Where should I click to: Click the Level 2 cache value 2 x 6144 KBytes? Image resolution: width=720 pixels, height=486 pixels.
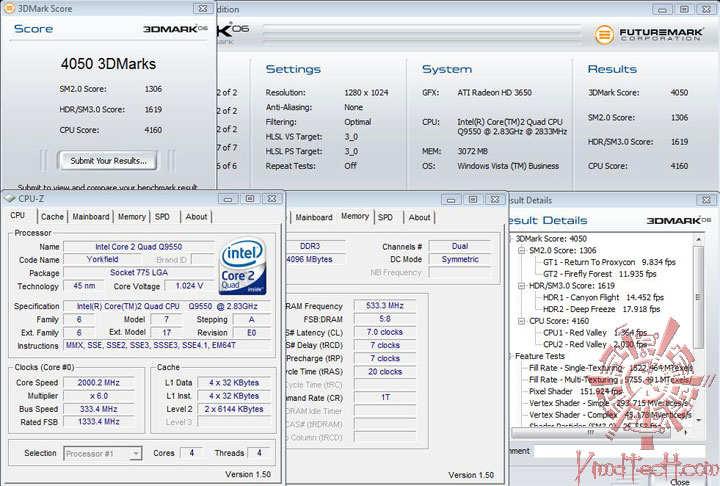tap(234, 409)
